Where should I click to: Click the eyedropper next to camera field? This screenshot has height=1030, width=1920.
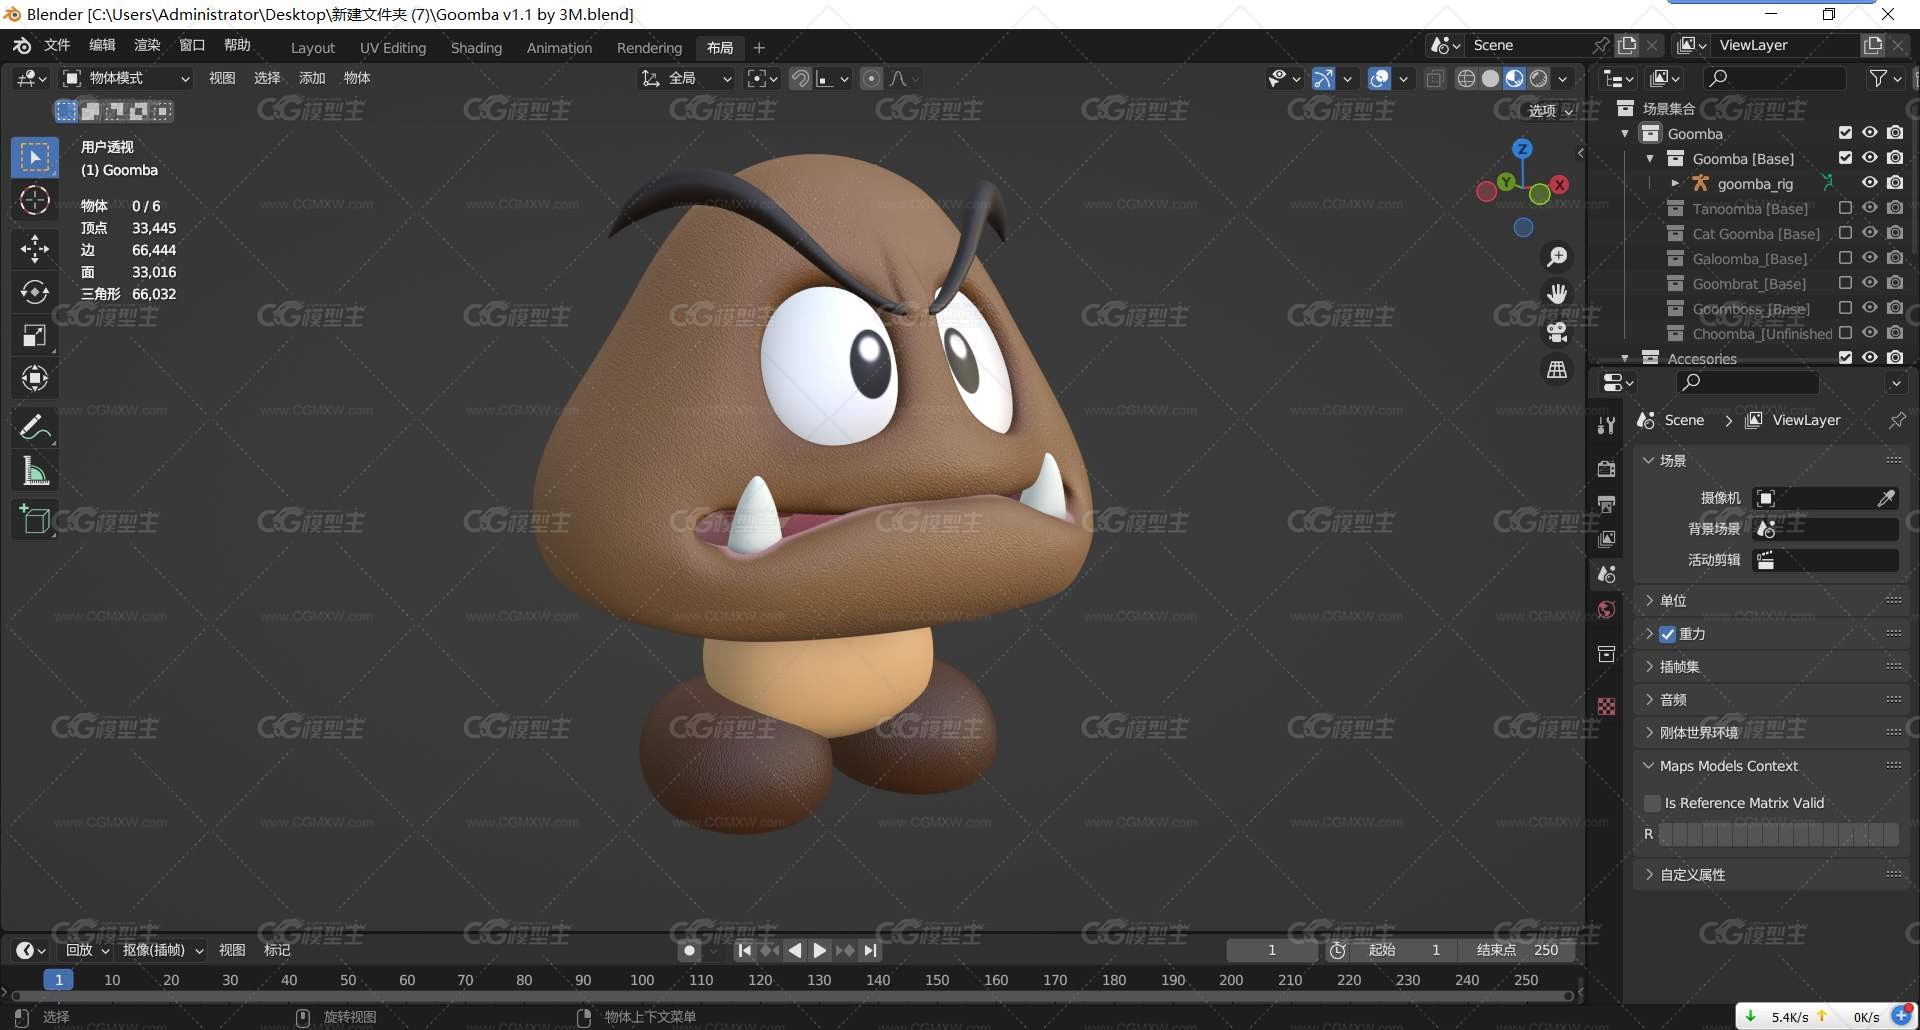[x=1885, y=498]
